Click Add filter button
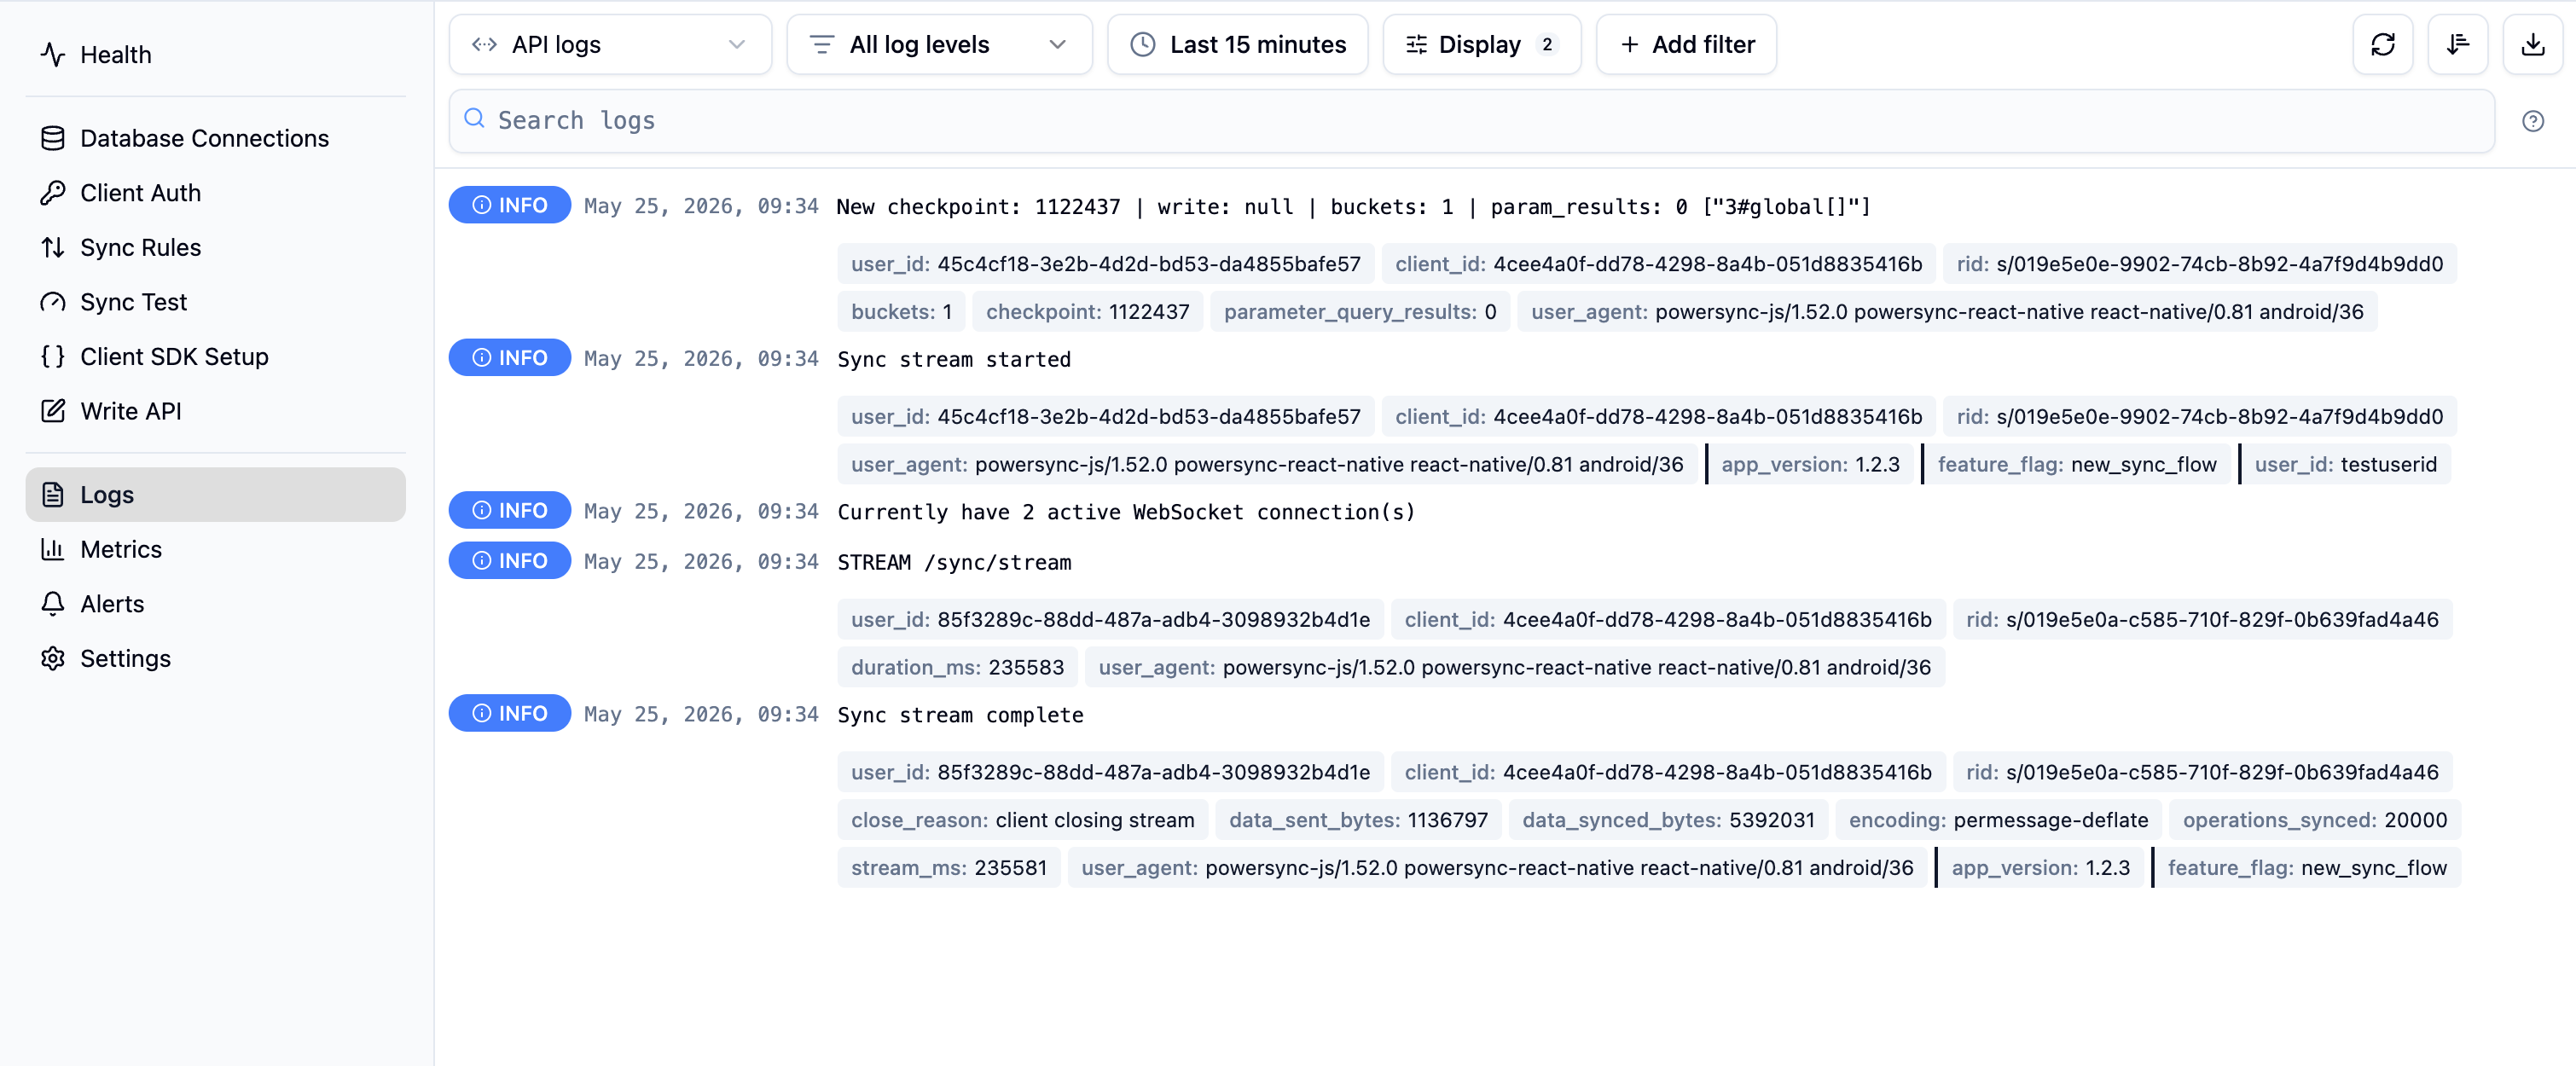2576x1066 pixels. tap(1686, 44)
